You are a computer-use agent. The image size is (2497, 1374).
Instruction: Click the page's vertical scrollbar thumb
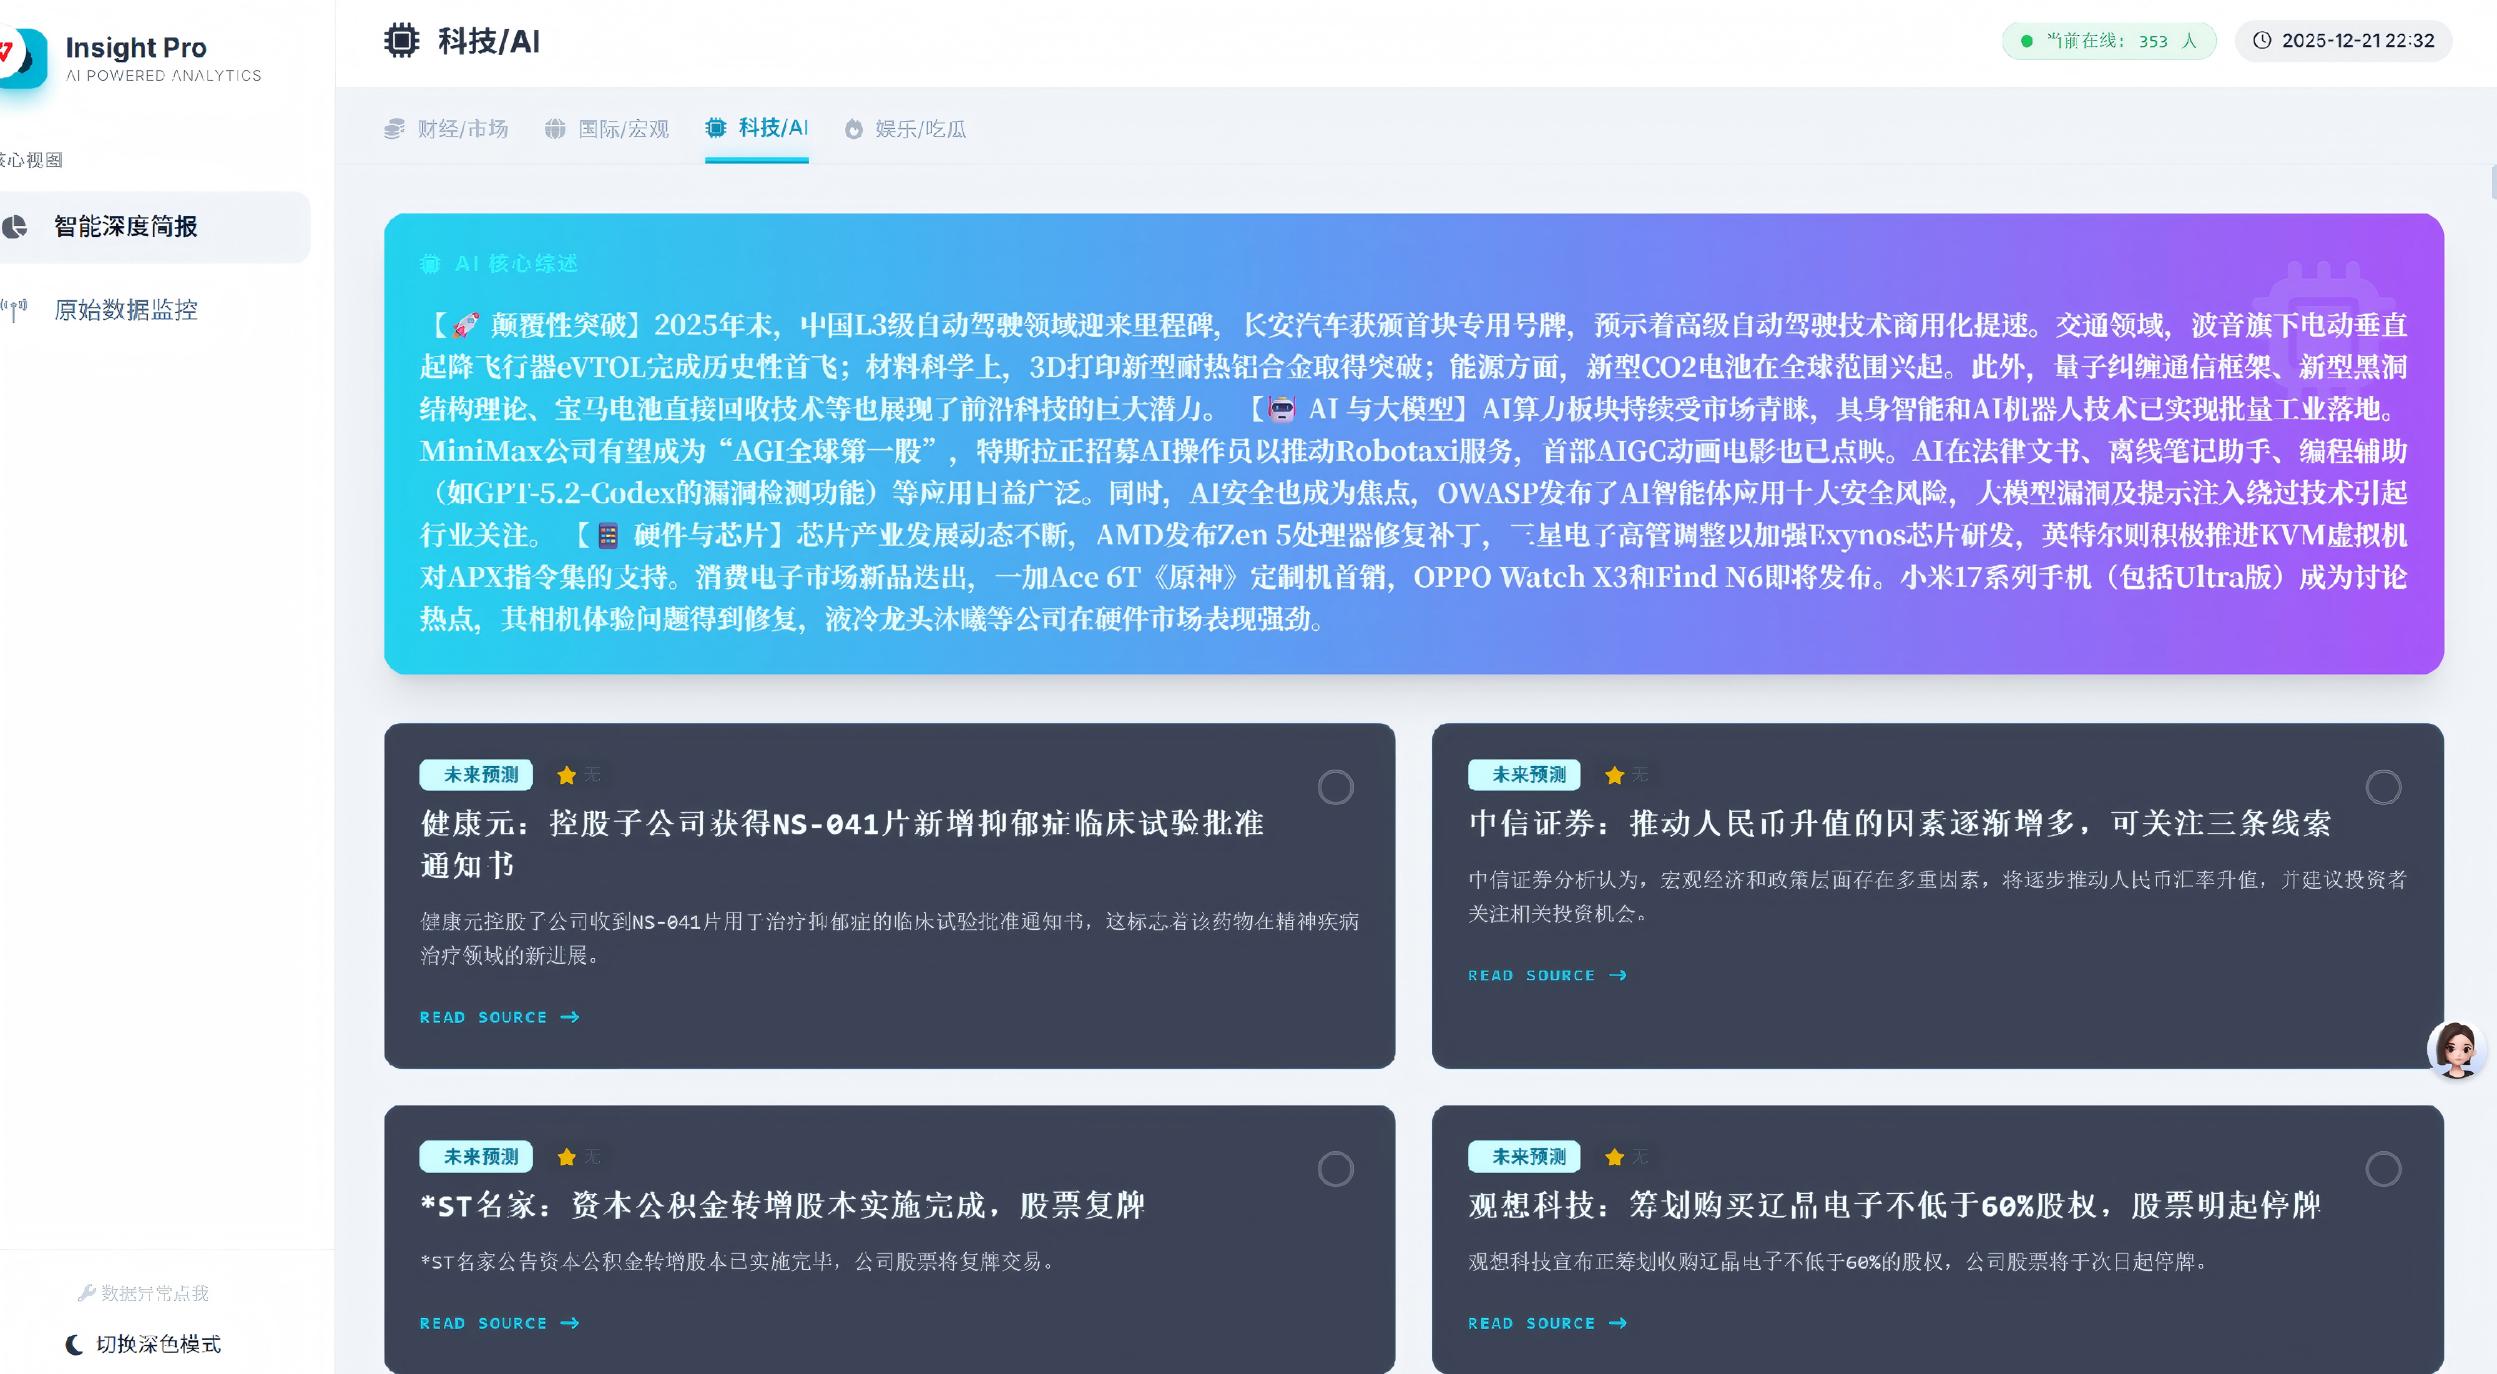(2493, 182)
